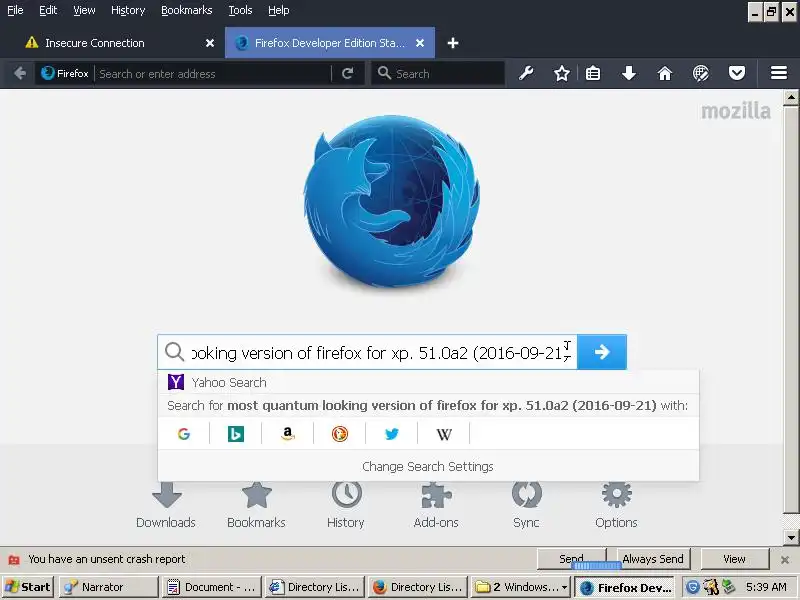Open Add-ons shortcut on start page
Viewport: 800px width, 600px height.
[x=436, y=506]
